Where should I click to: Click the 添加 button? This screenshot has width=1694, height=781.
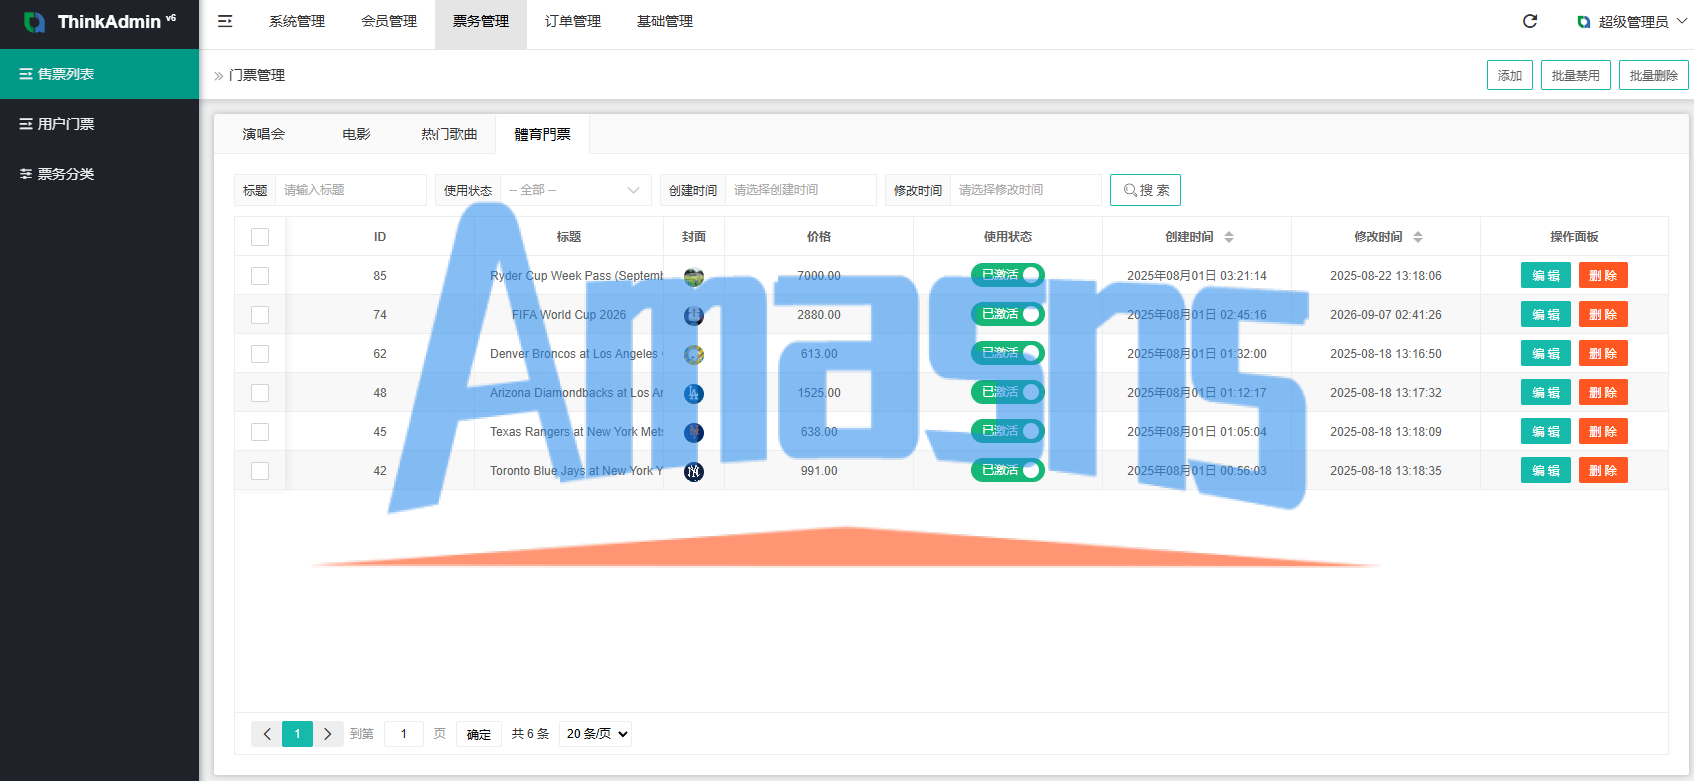1510,75
